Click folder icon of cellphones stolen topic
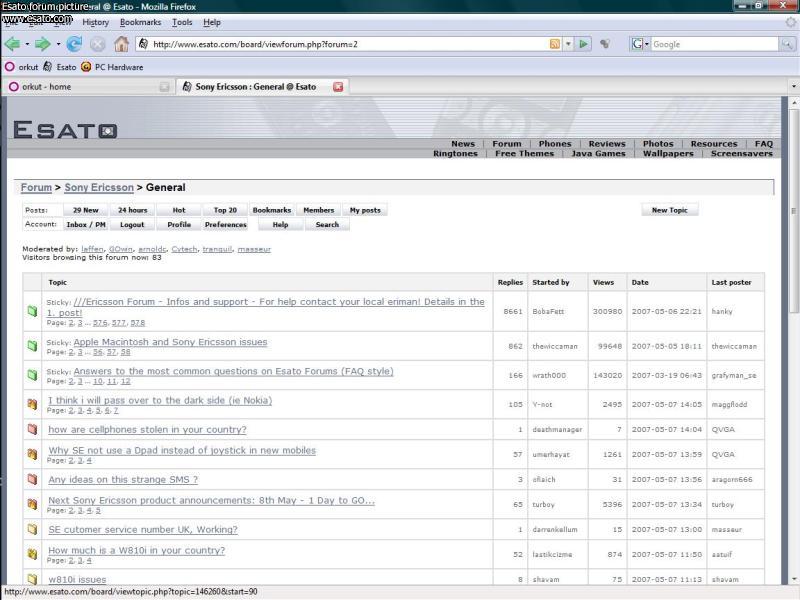The image size is (800, 600). click(32, 429)
